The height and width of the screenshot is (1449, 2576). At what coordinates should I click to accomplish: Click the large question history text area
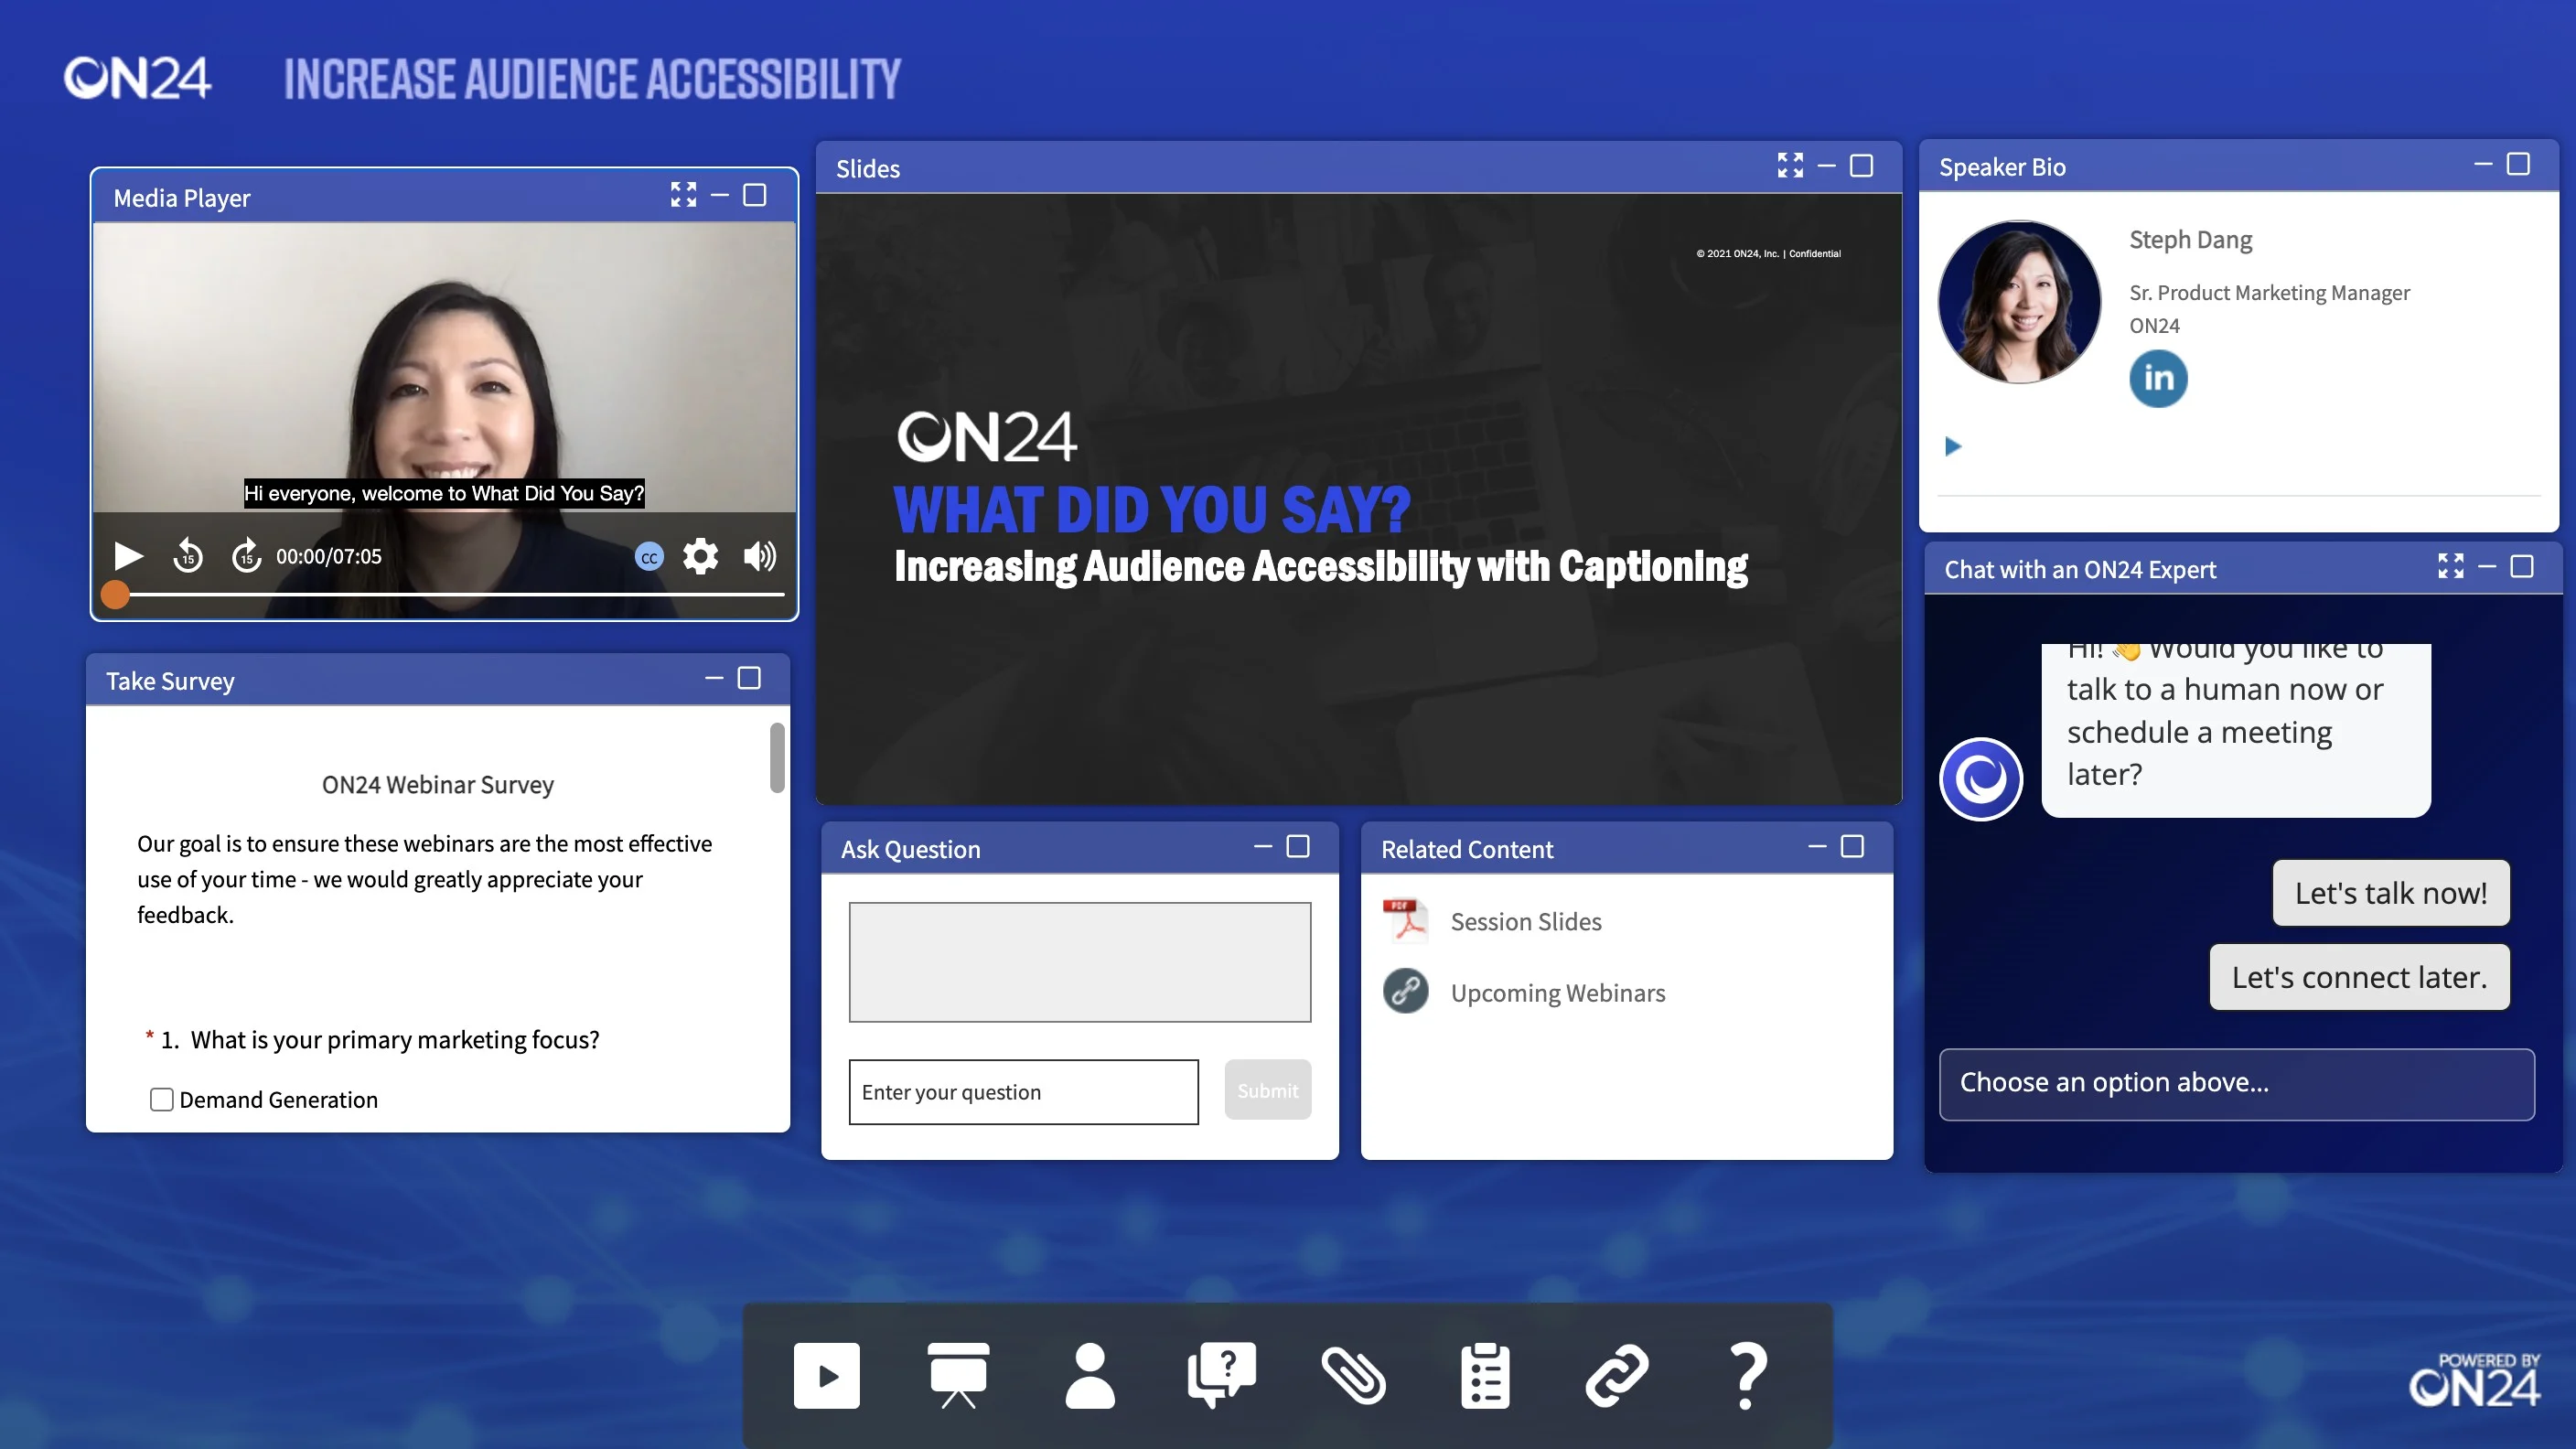coord(1080,962)
